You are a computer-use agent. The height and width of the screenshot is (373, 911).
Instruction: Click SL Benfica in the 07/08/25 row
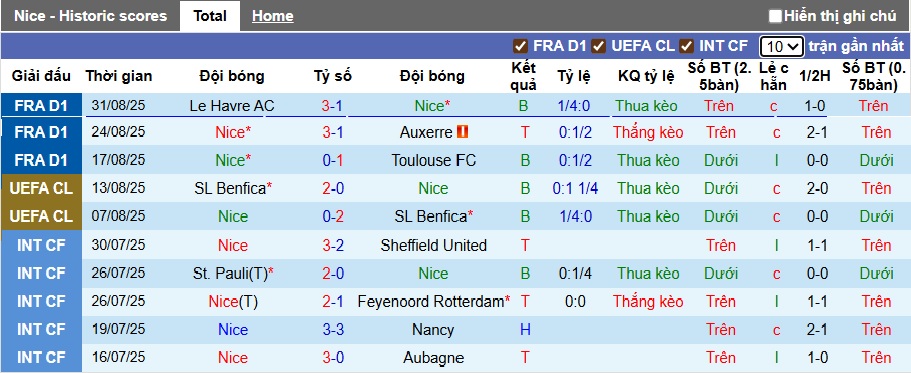coord(431,217)
